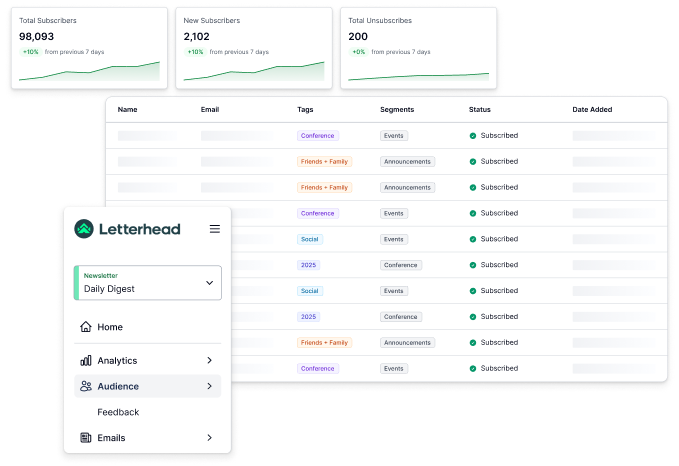Click Conference segment beside second 2025 tag
The width and height of the screenshot is (679, 466).
click(401, 317)
